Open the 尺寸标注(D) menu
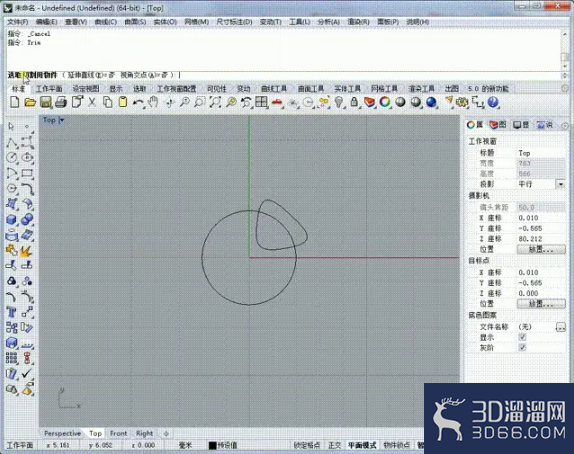The image size is (574, 454). [234, 22]
